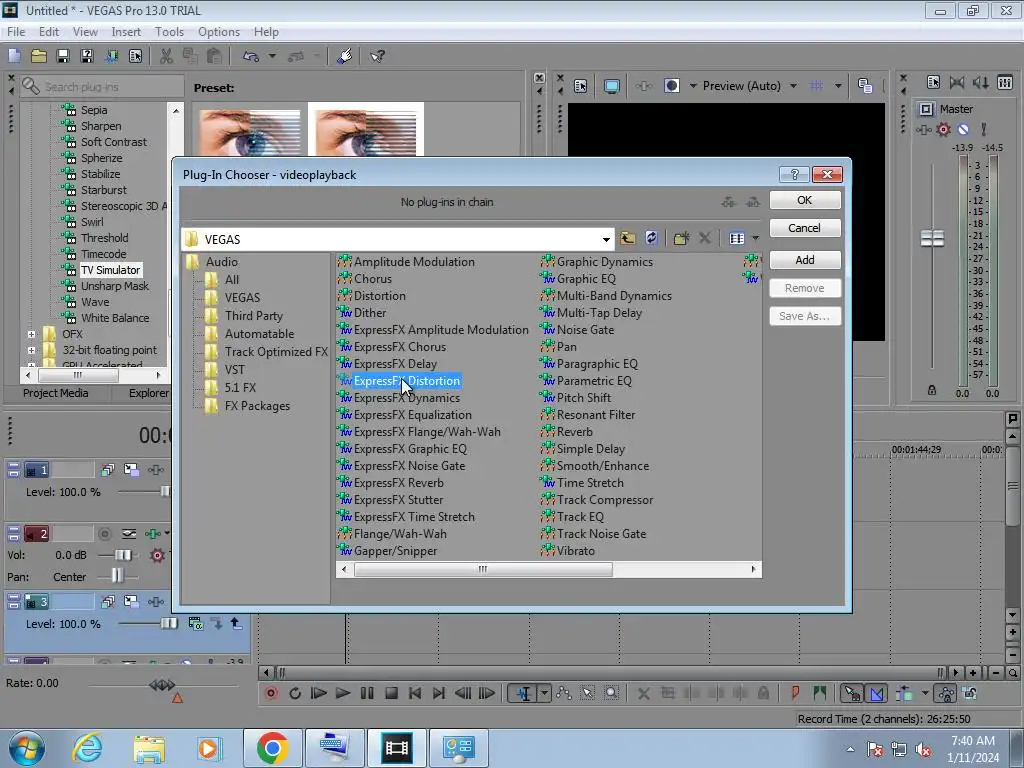The width and height of the screenshot is (1024, 768).
Task: Click Cancel in the Plug-In Chooser
Action: coord(805,228)
